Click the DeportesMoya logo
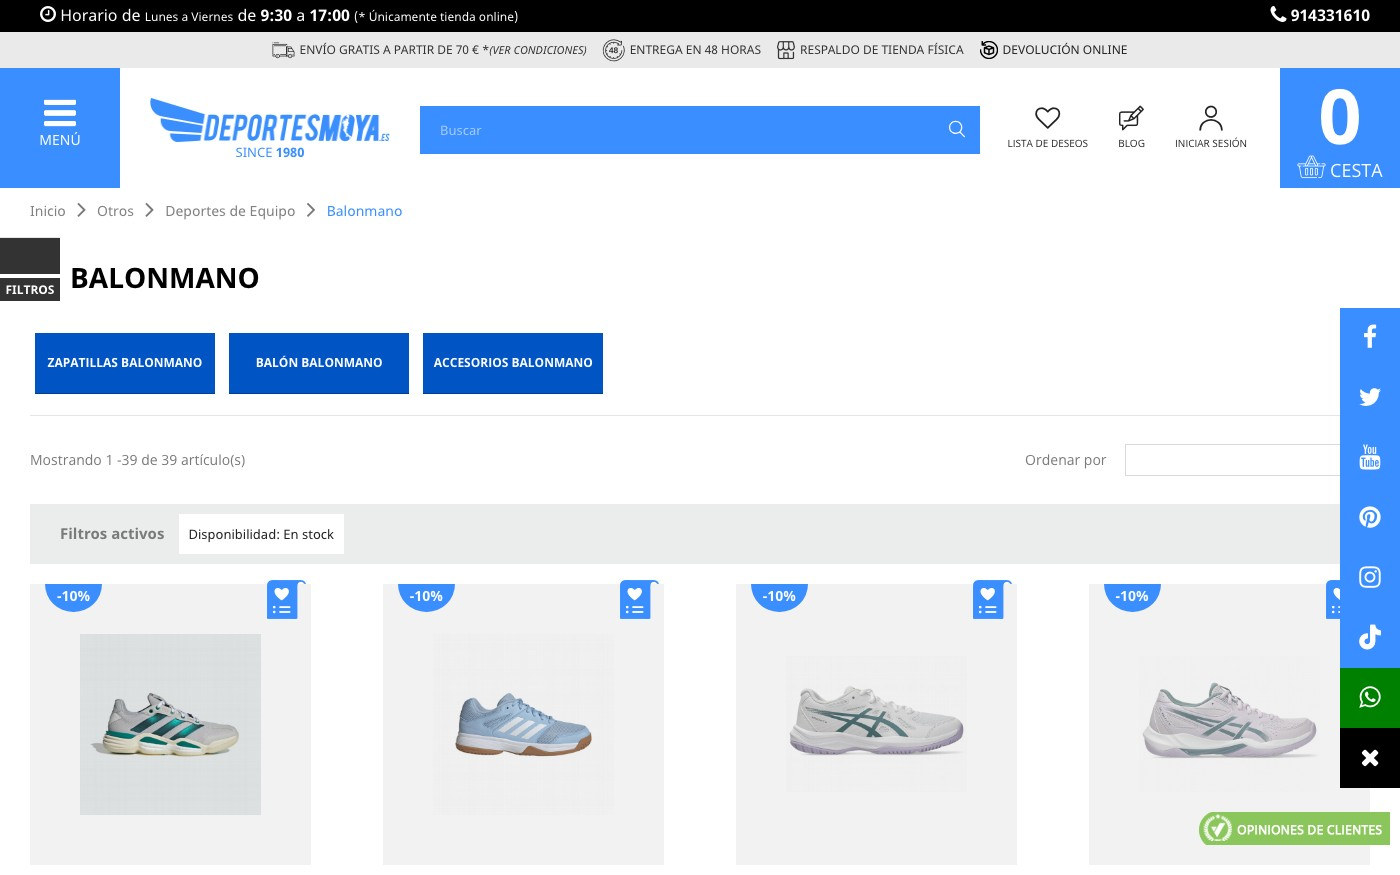This screenshot has width=1400, height=875. click(270, 128)
